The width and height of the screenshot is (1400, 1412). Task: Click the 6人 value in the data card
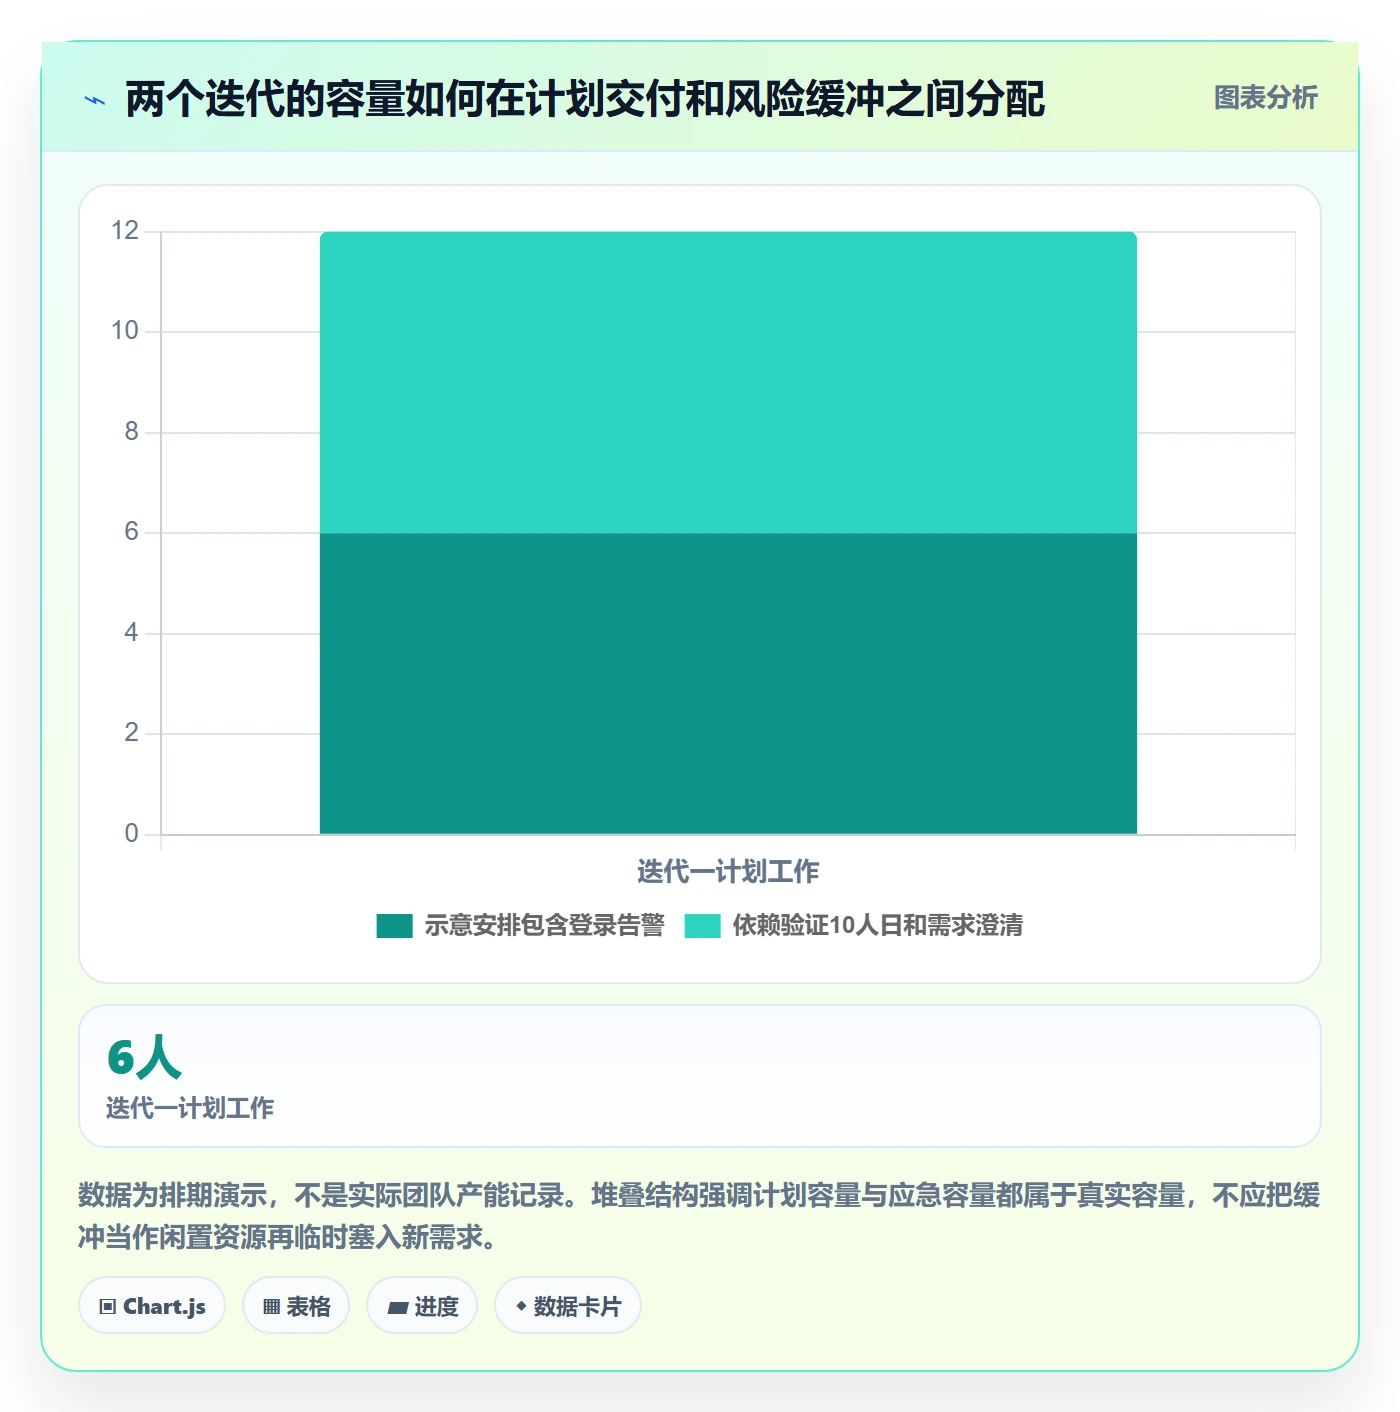[x=144, y=1058]
